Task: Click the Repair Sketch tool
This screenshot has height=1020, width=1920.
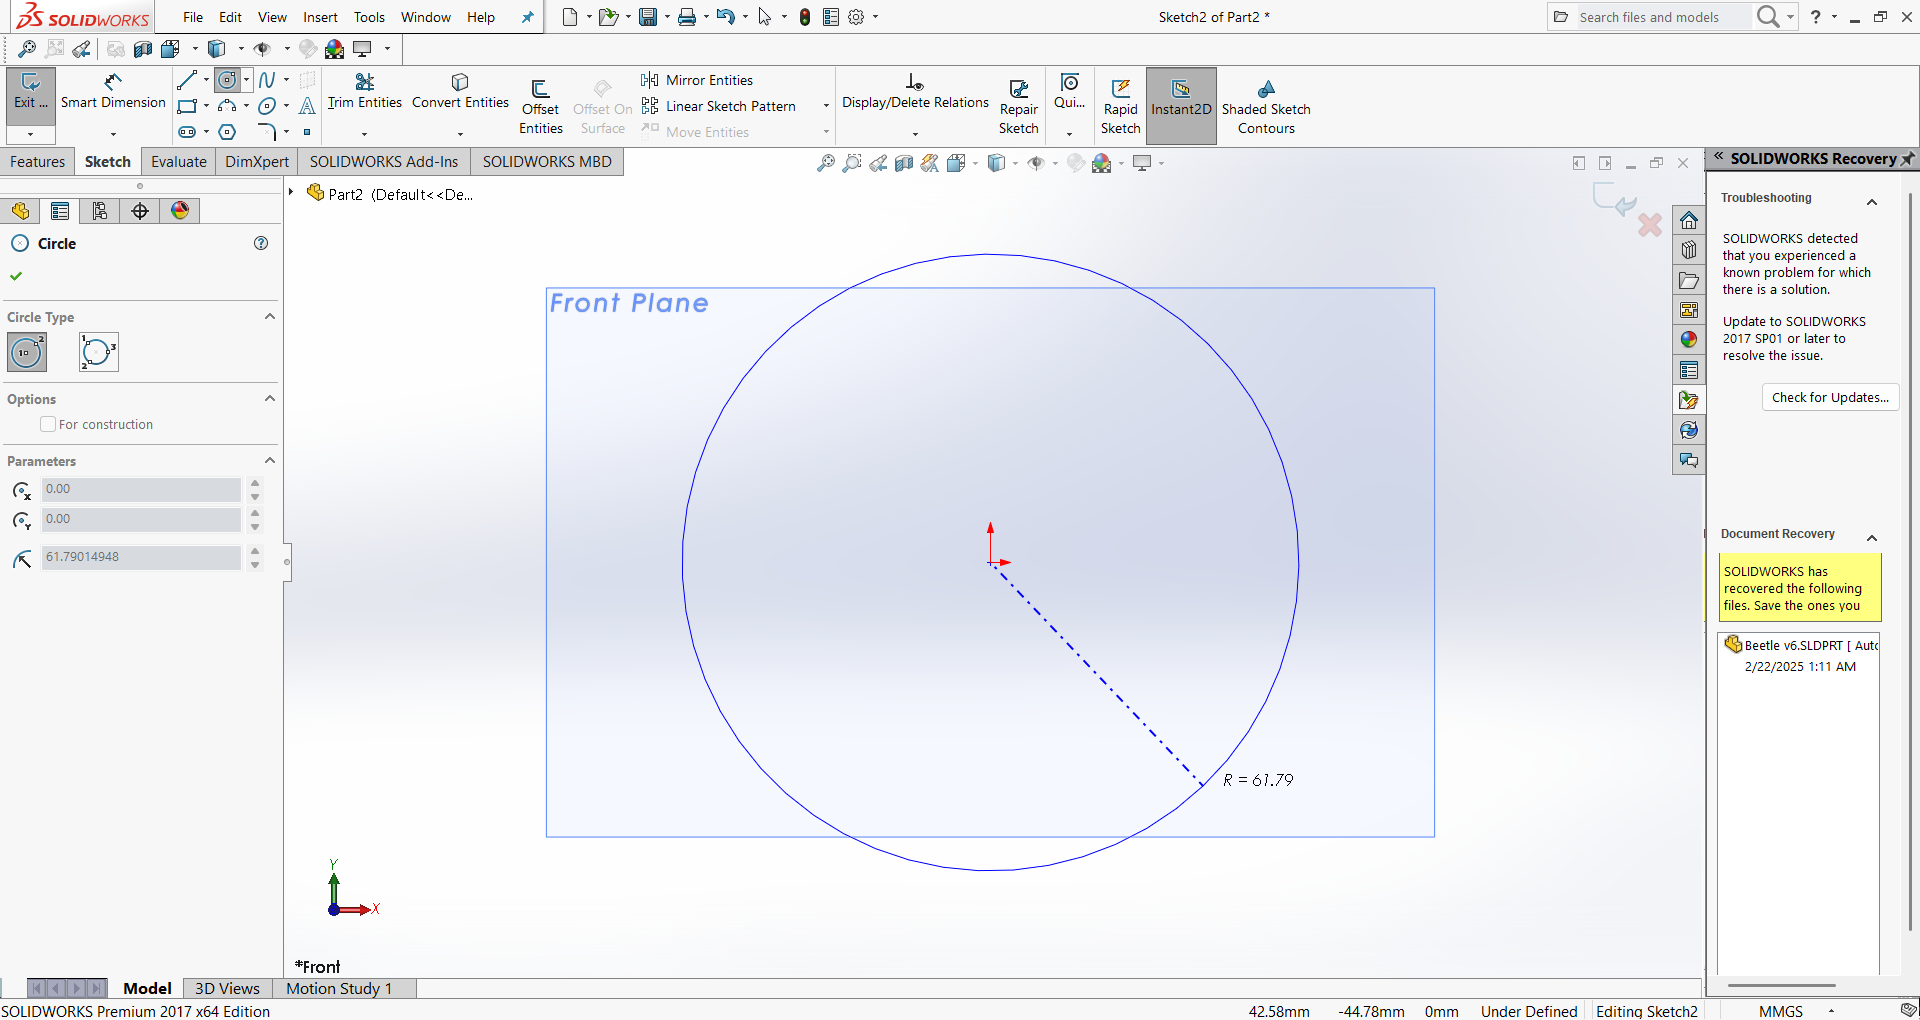Action: click(1018, 107)
